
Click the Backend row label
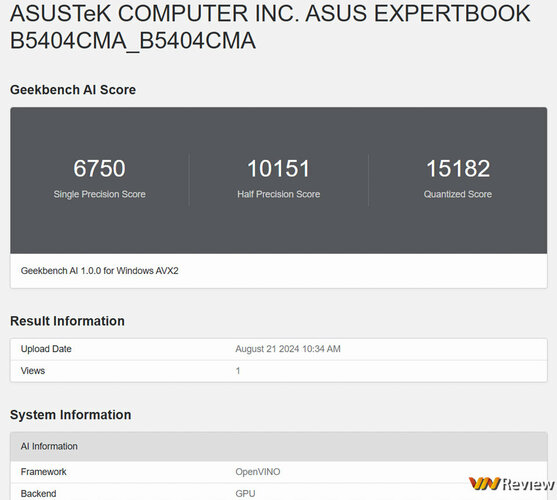point(38,494)
